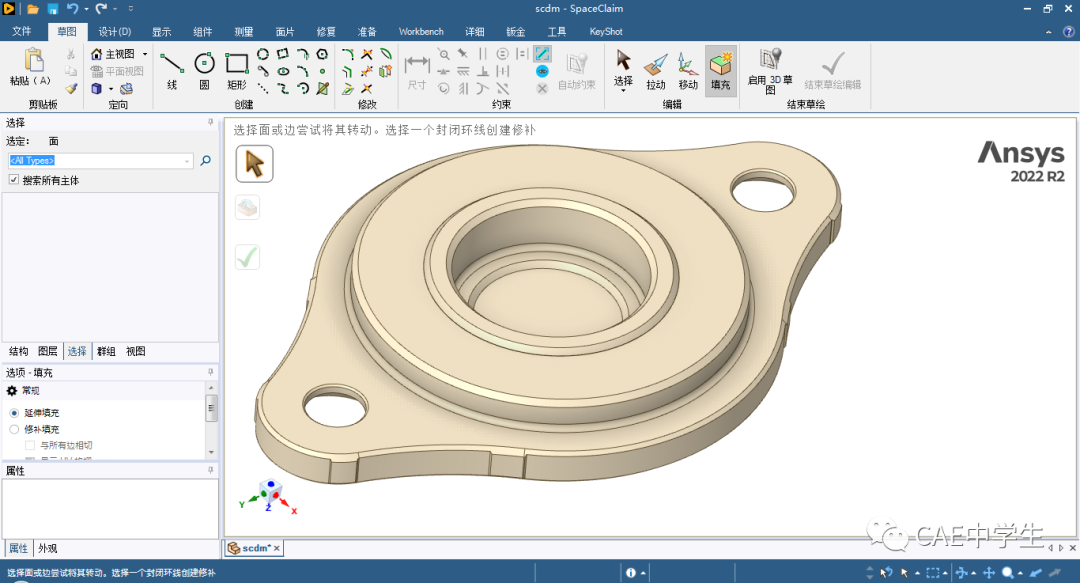Collapse the ribbon with the chevron
The height and width of the screenshot is (583, 1080).
coord(1049,32)
